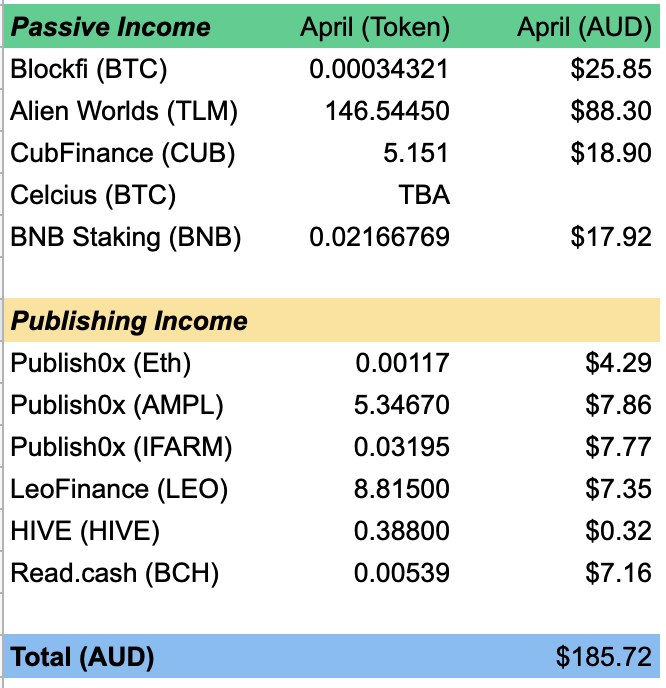Select the 'BNB Staking (BNB)' cell
This screenshot has height=688, width=666.
point(125,237)
